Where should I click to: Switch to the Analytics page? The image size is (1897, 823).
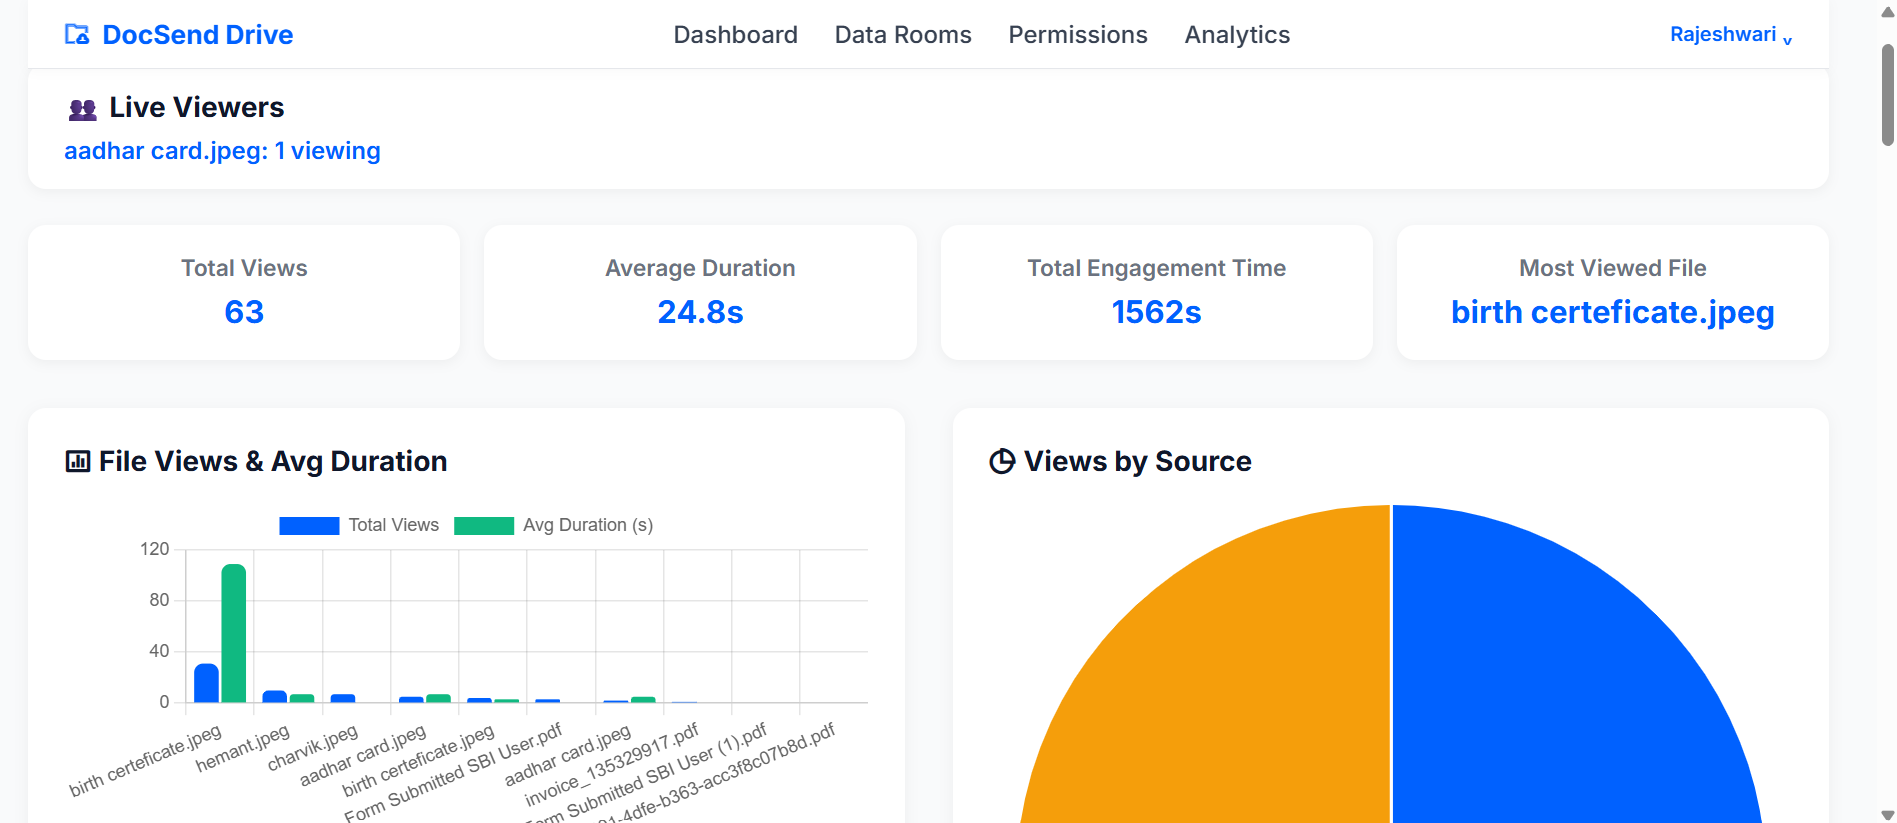coord(1237,35)
